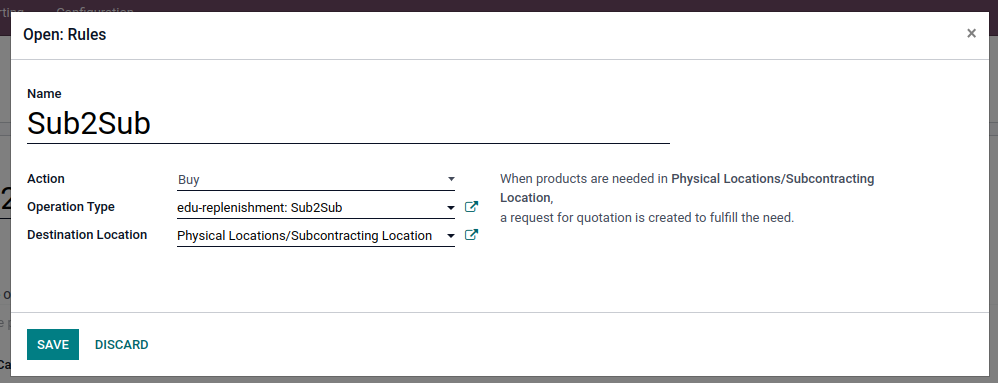This screenshot has height=383, width=998.
Task: Open the Destination Location external link icon
Action: coord(471,235)
